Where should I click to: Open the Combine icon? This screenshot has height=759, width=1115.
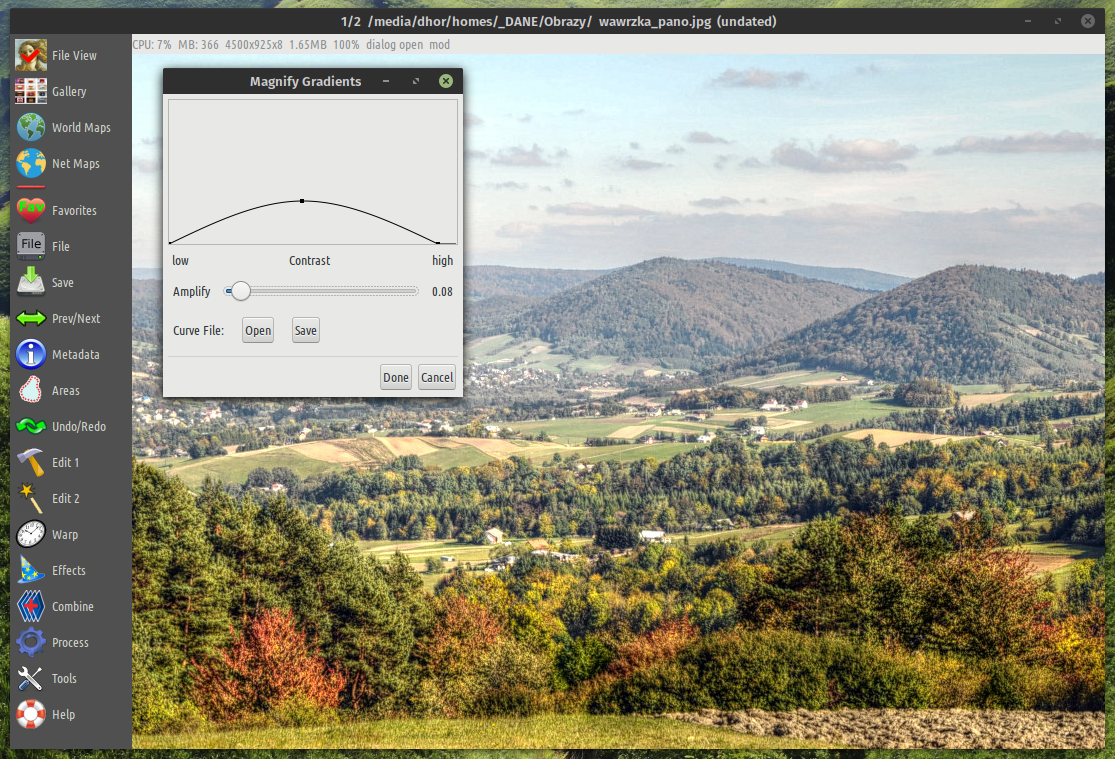31,606
